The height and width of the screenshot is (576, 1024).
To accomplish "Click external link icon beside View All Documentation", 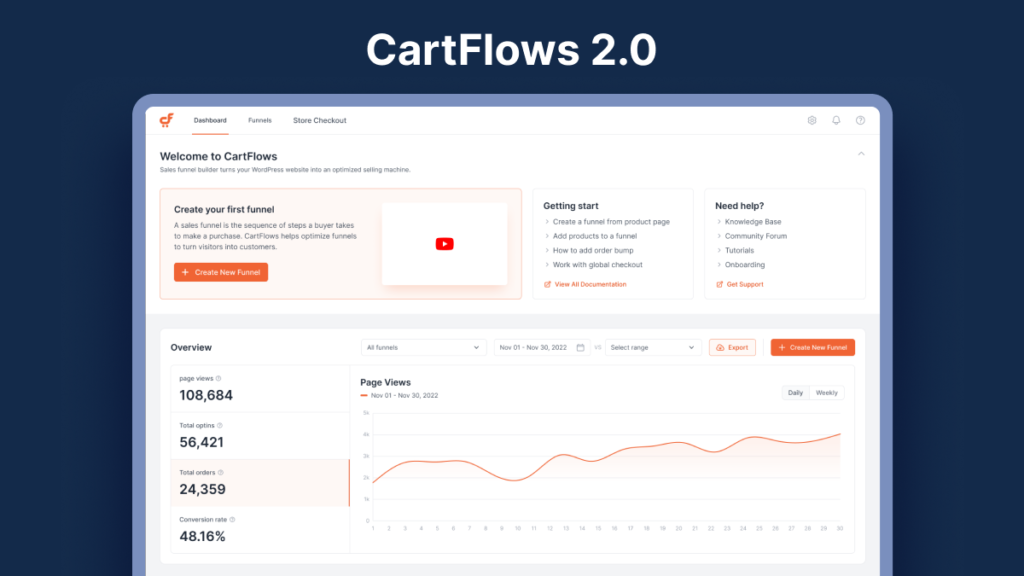I will point(547,284).
